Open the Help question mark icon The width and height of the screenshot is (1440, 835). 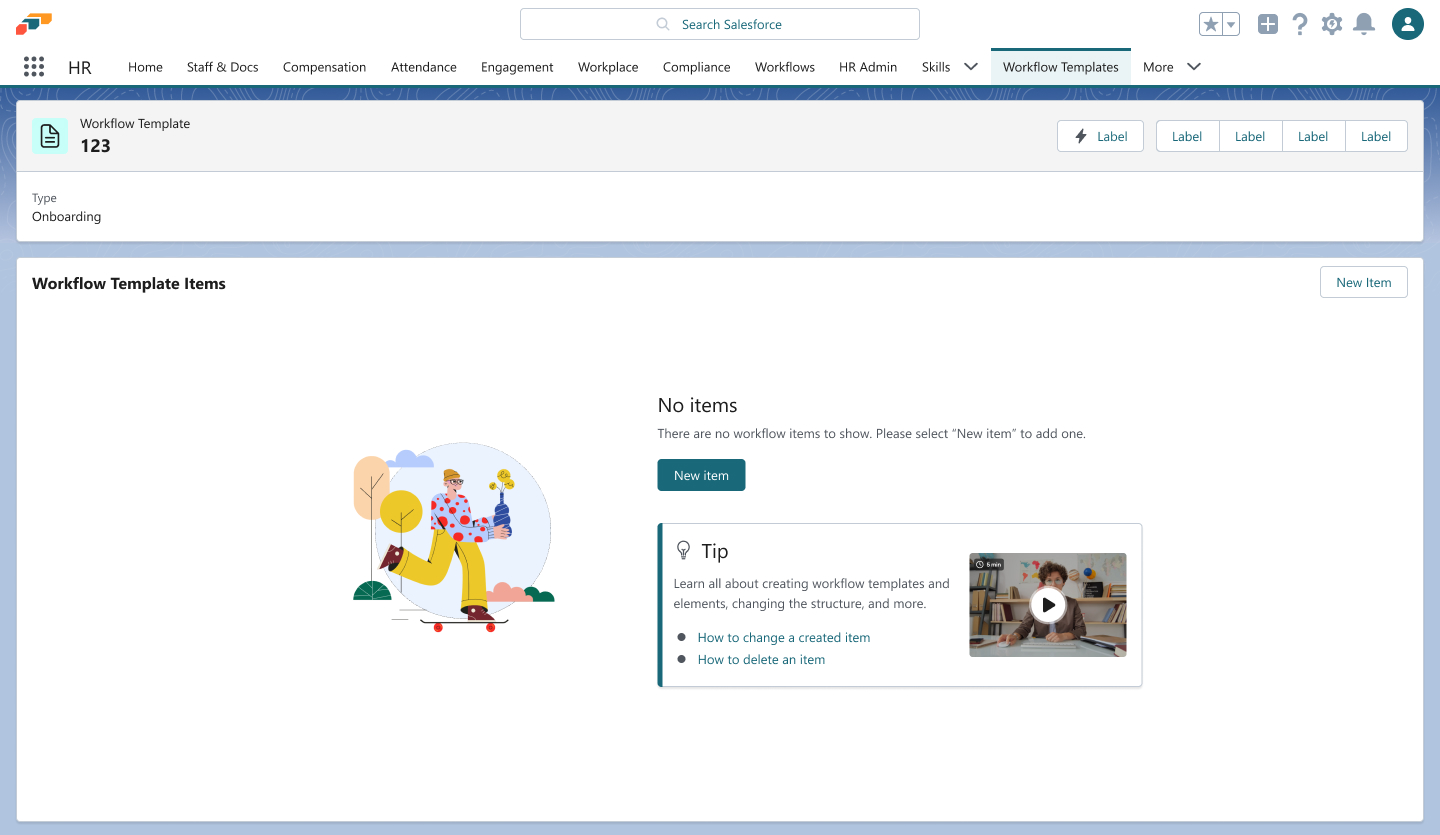click(1300, 25)
